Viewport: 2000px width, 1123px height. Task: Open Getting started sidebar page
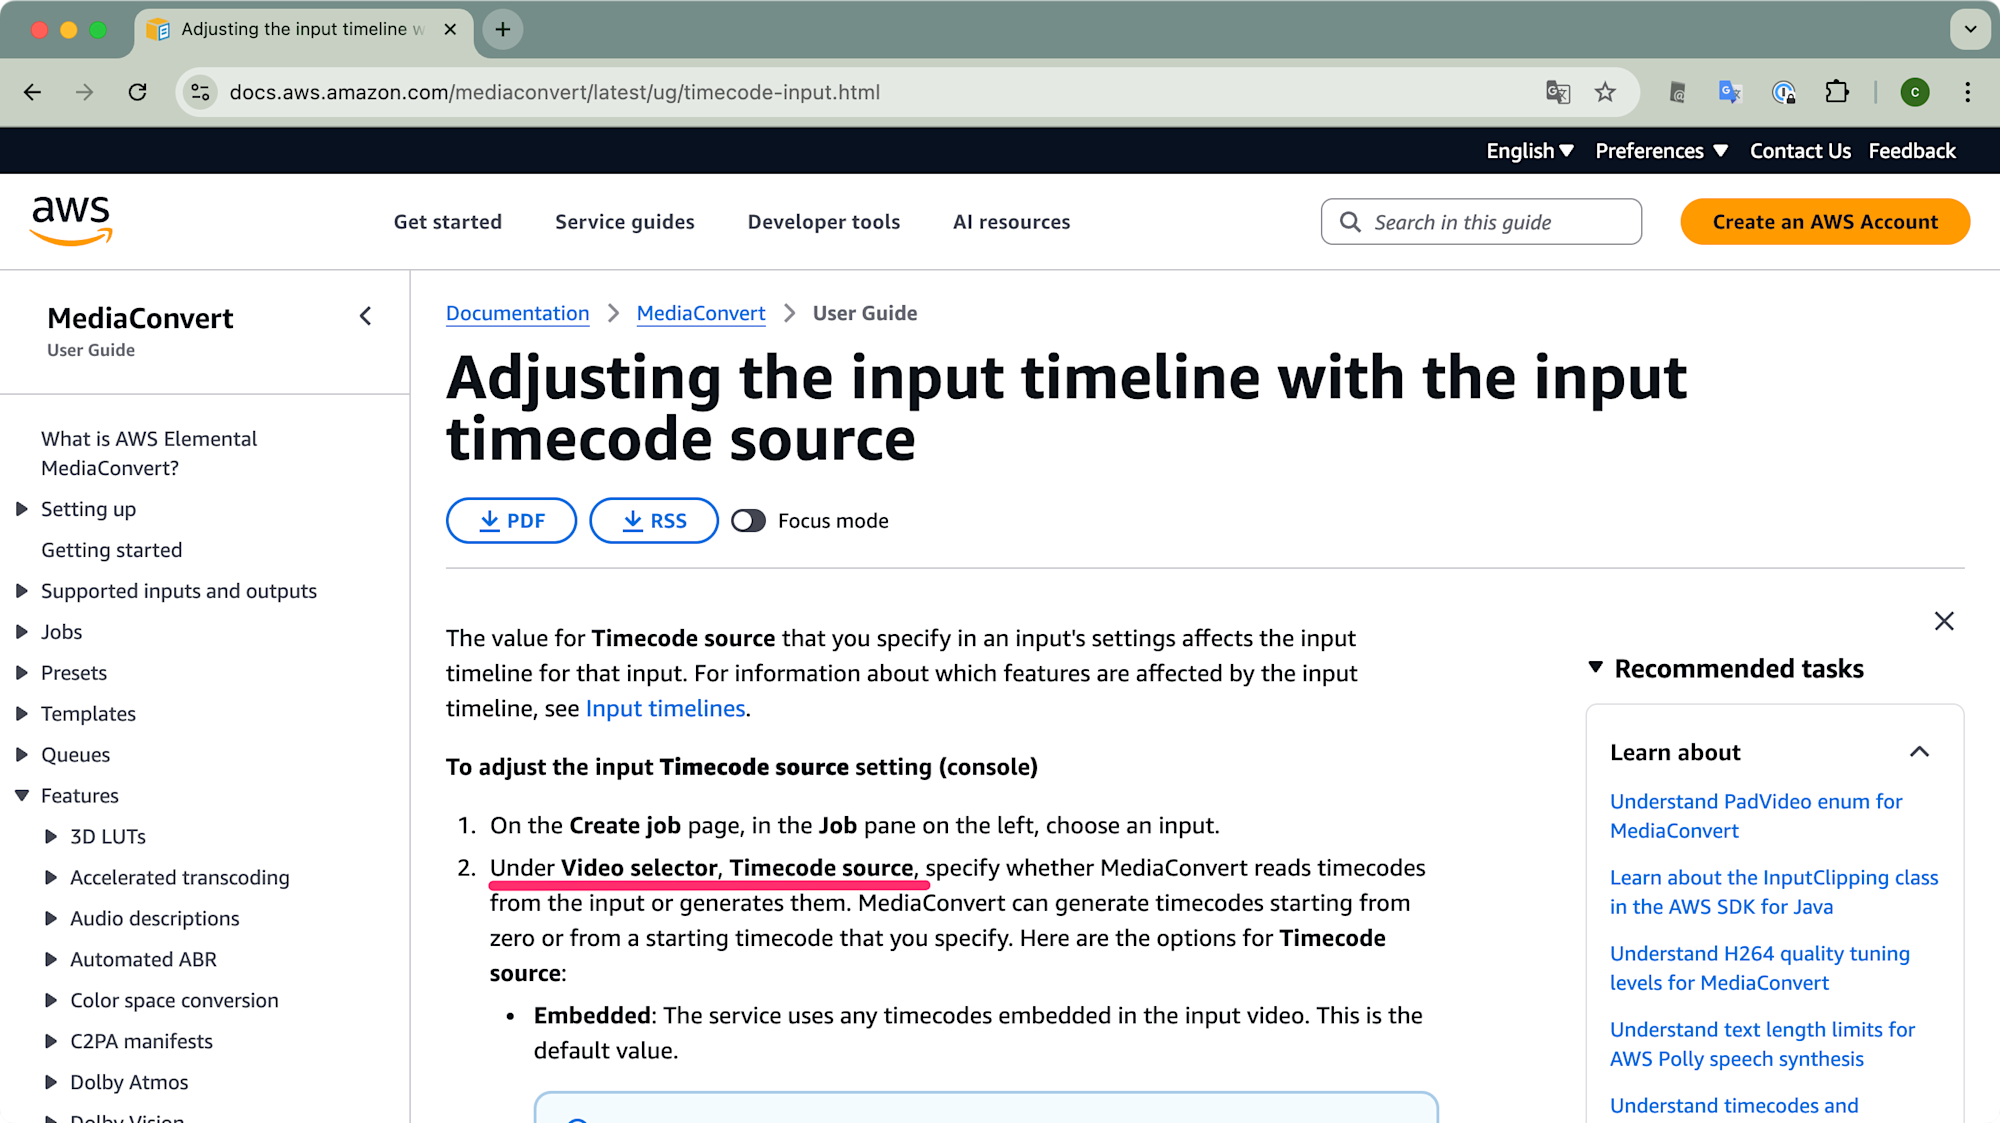(x=111, y=550)
